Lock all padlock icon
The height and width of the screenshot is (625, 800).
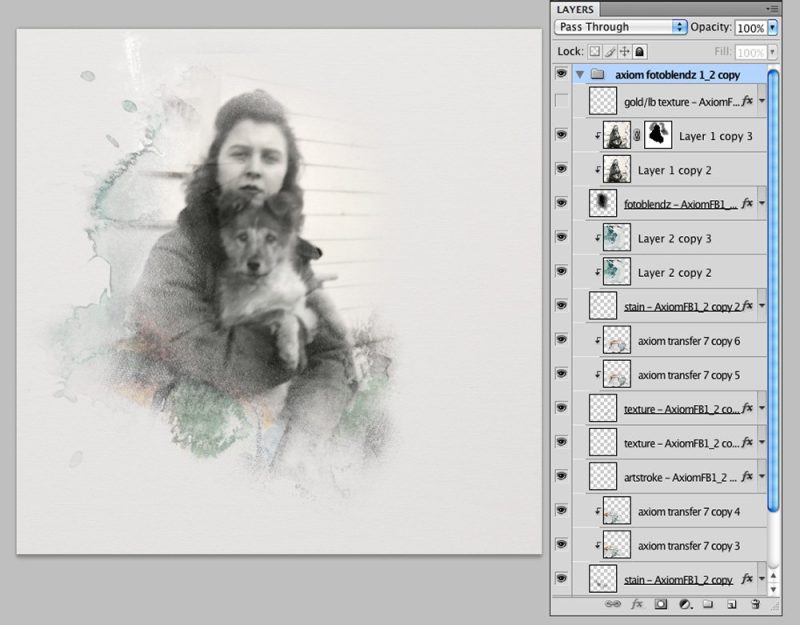640,52
